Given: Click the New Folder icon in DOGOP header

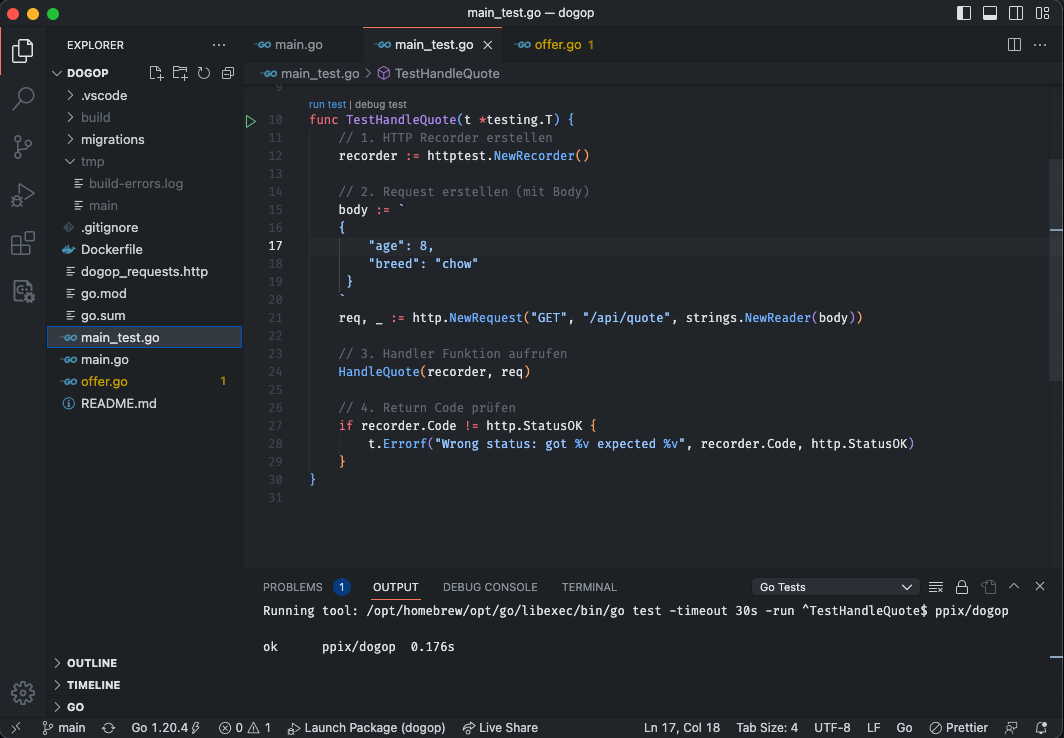Looking at the screenshot, I should [x=180, y=73].
